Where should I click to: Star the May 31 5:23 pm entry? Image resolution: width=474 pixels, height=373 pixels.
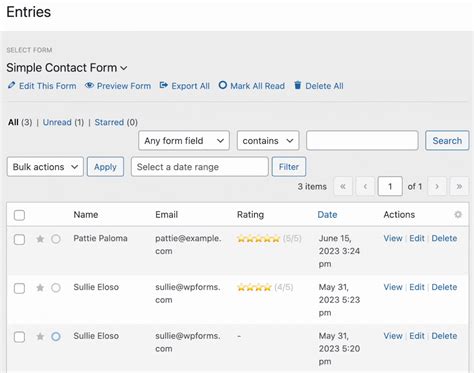[40, 287]
